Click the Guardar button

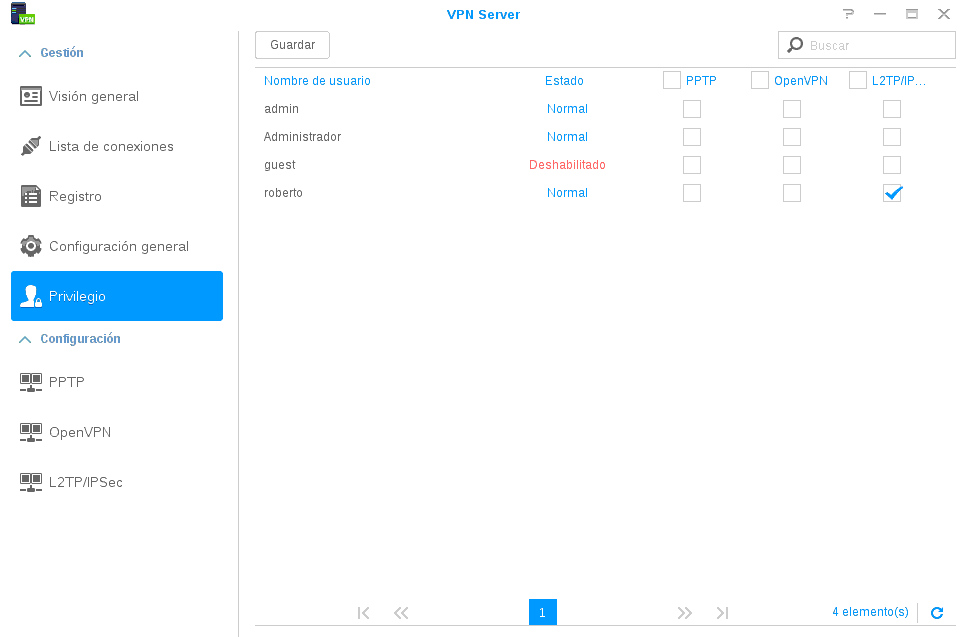(x=292, y=45)
